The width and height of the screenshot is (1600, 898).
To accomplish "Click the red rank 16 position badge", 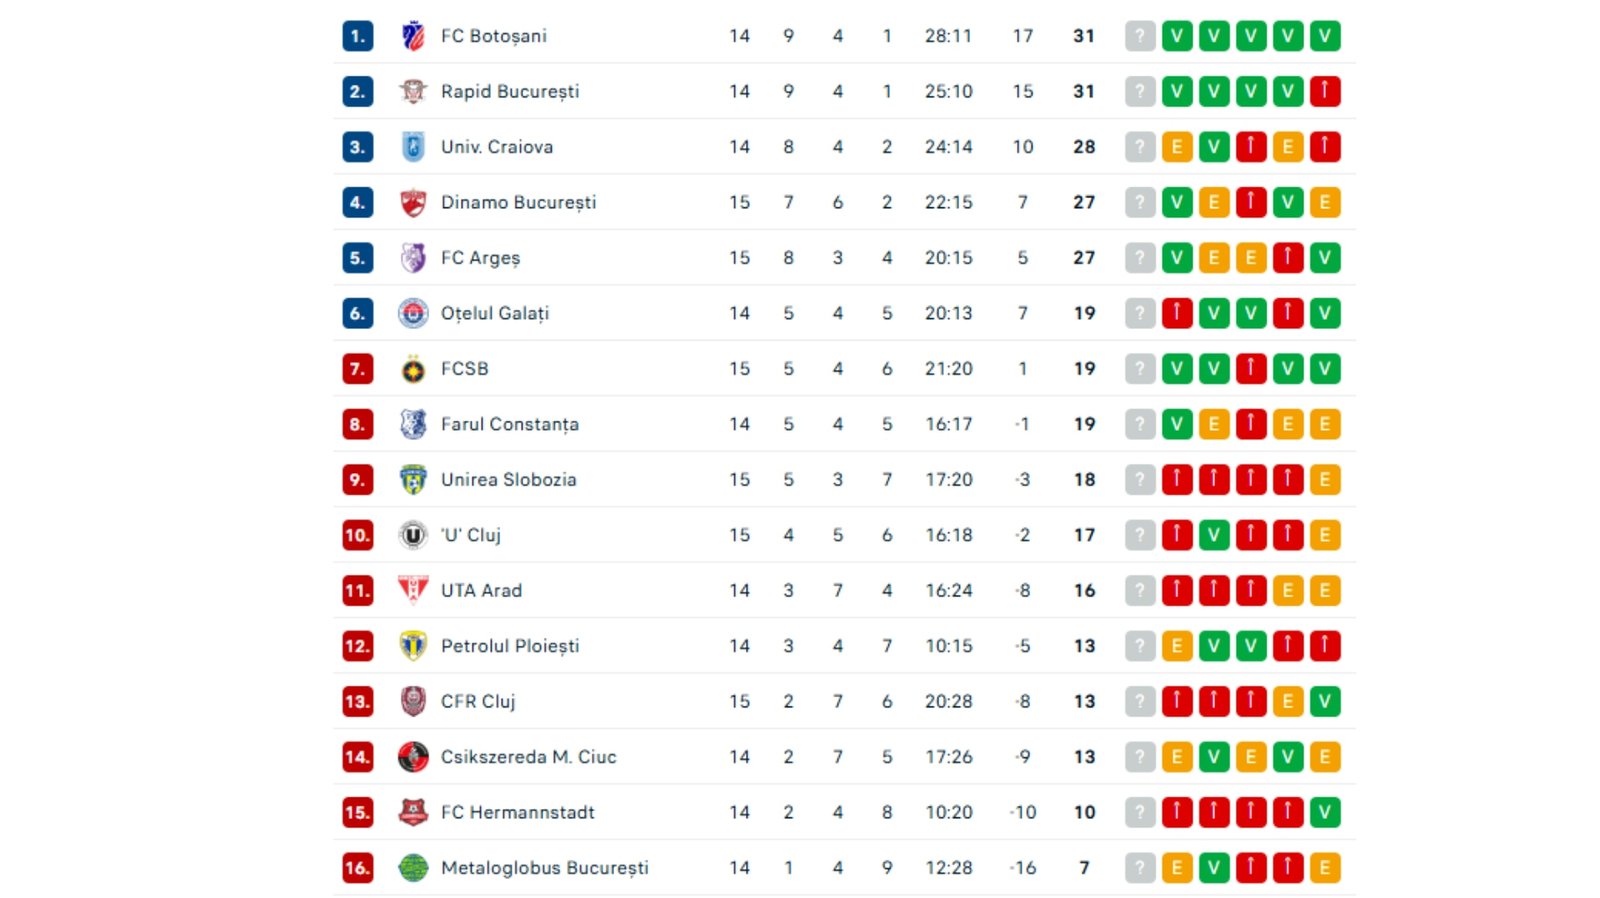I will tap(357, 868).
